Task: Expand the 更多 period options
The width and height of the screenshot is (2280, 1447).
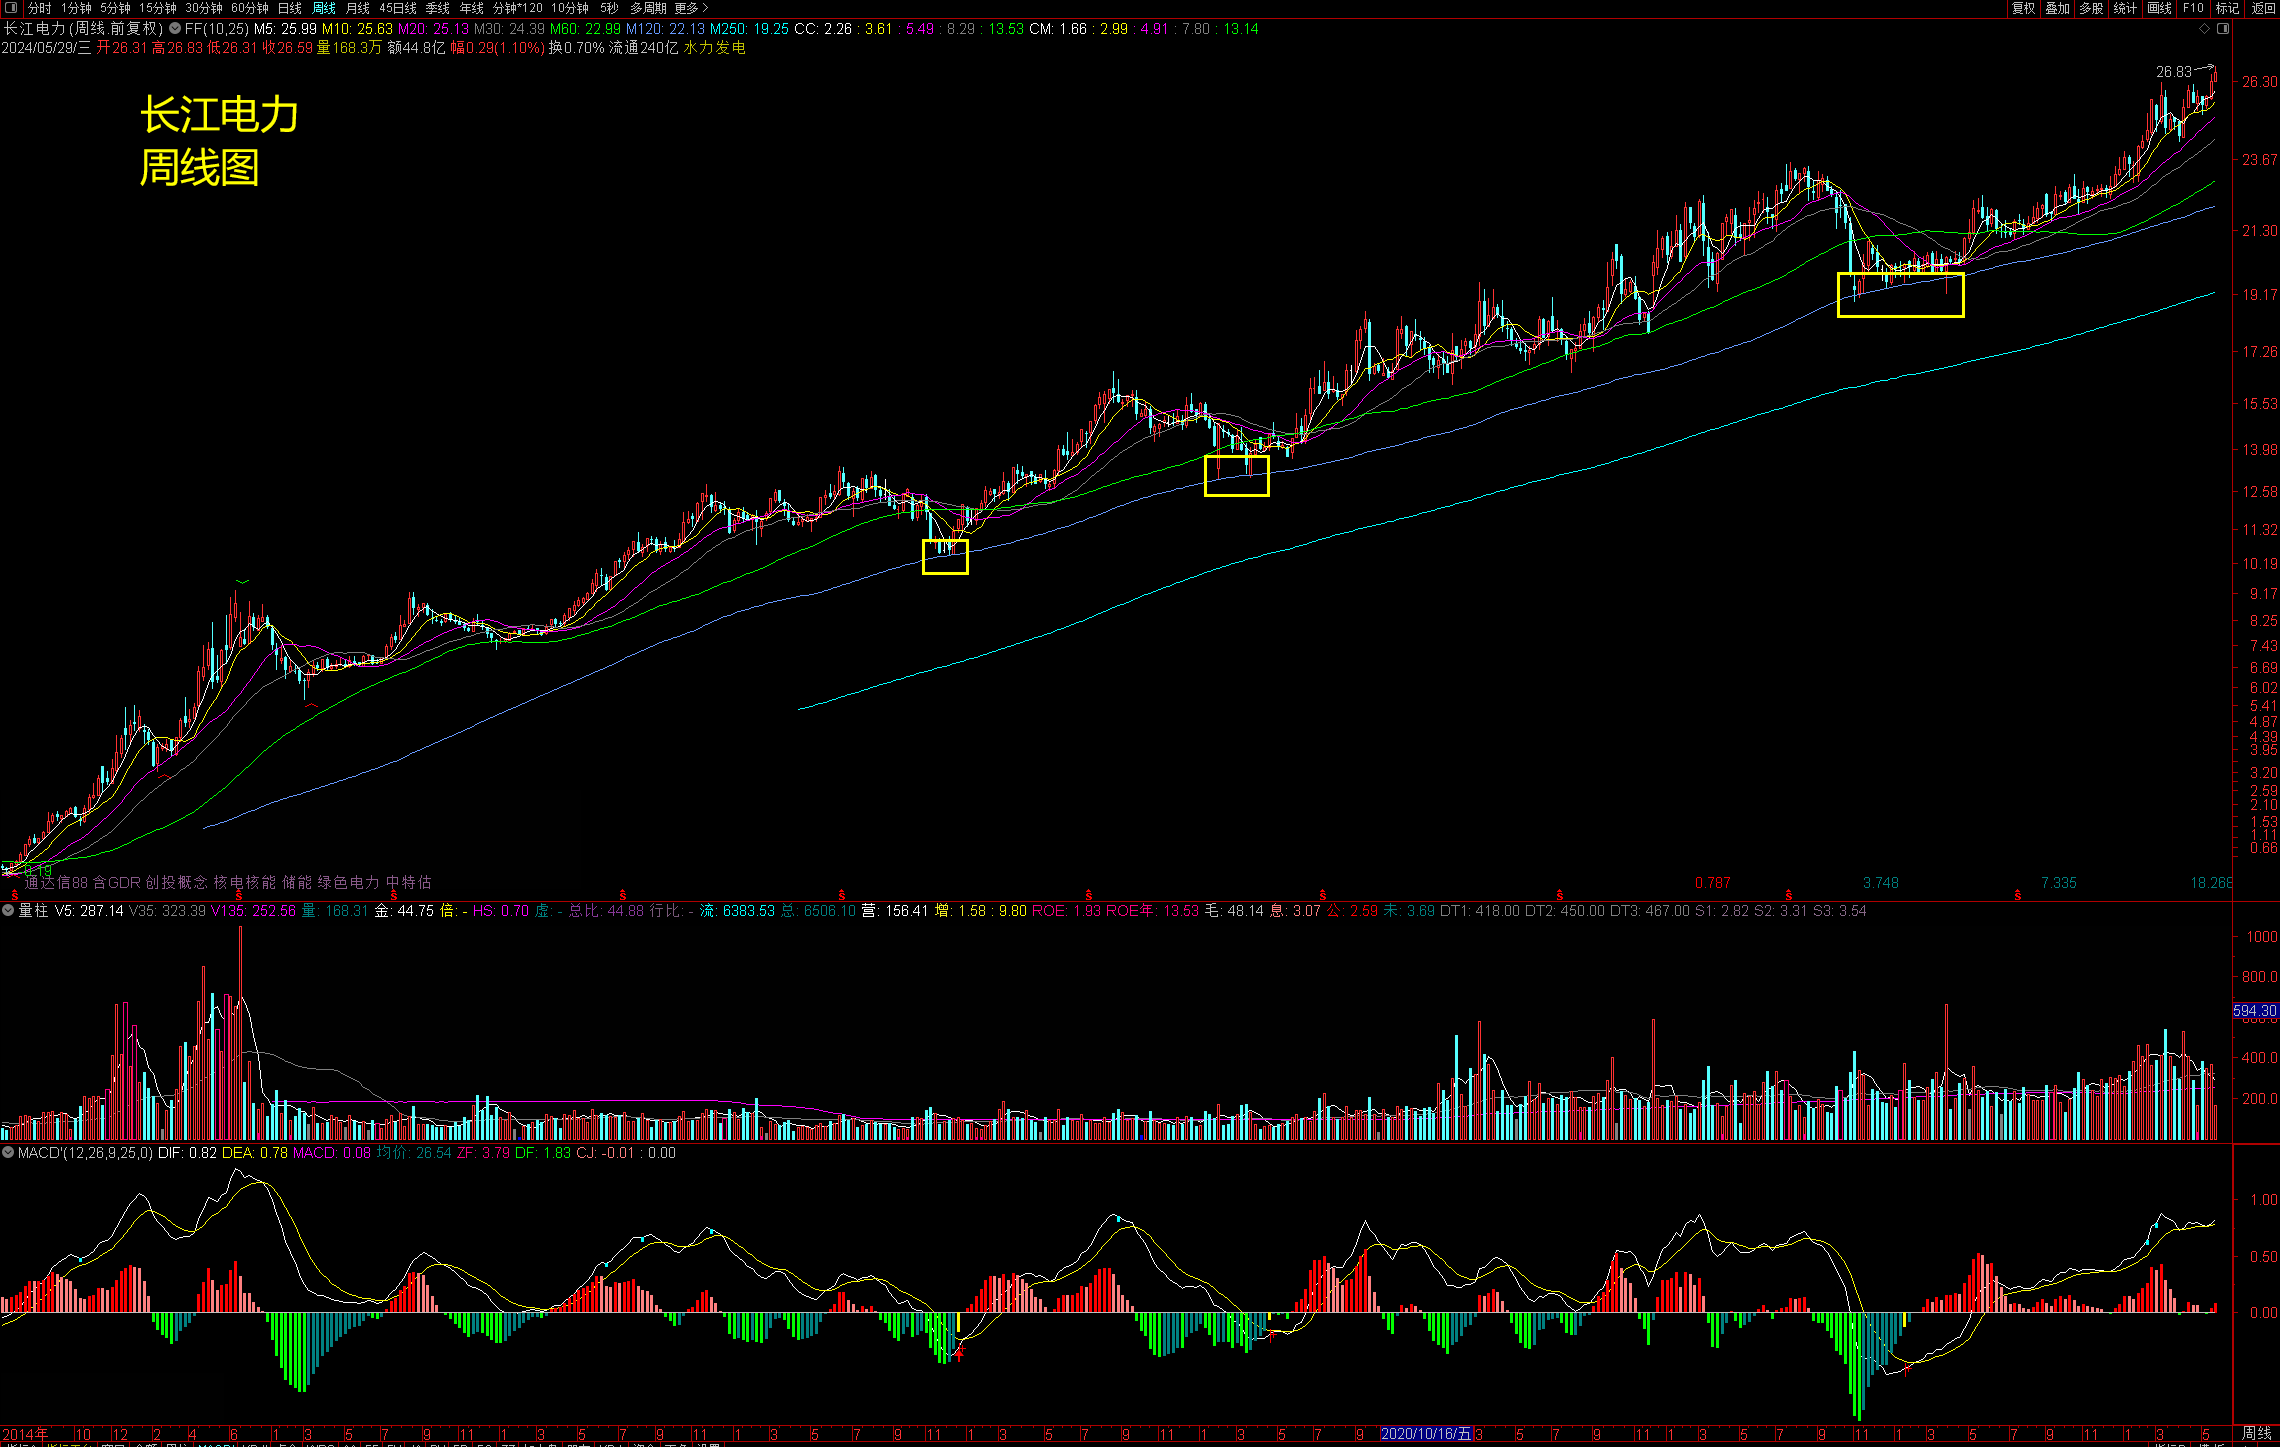Action: coord(690,8)
